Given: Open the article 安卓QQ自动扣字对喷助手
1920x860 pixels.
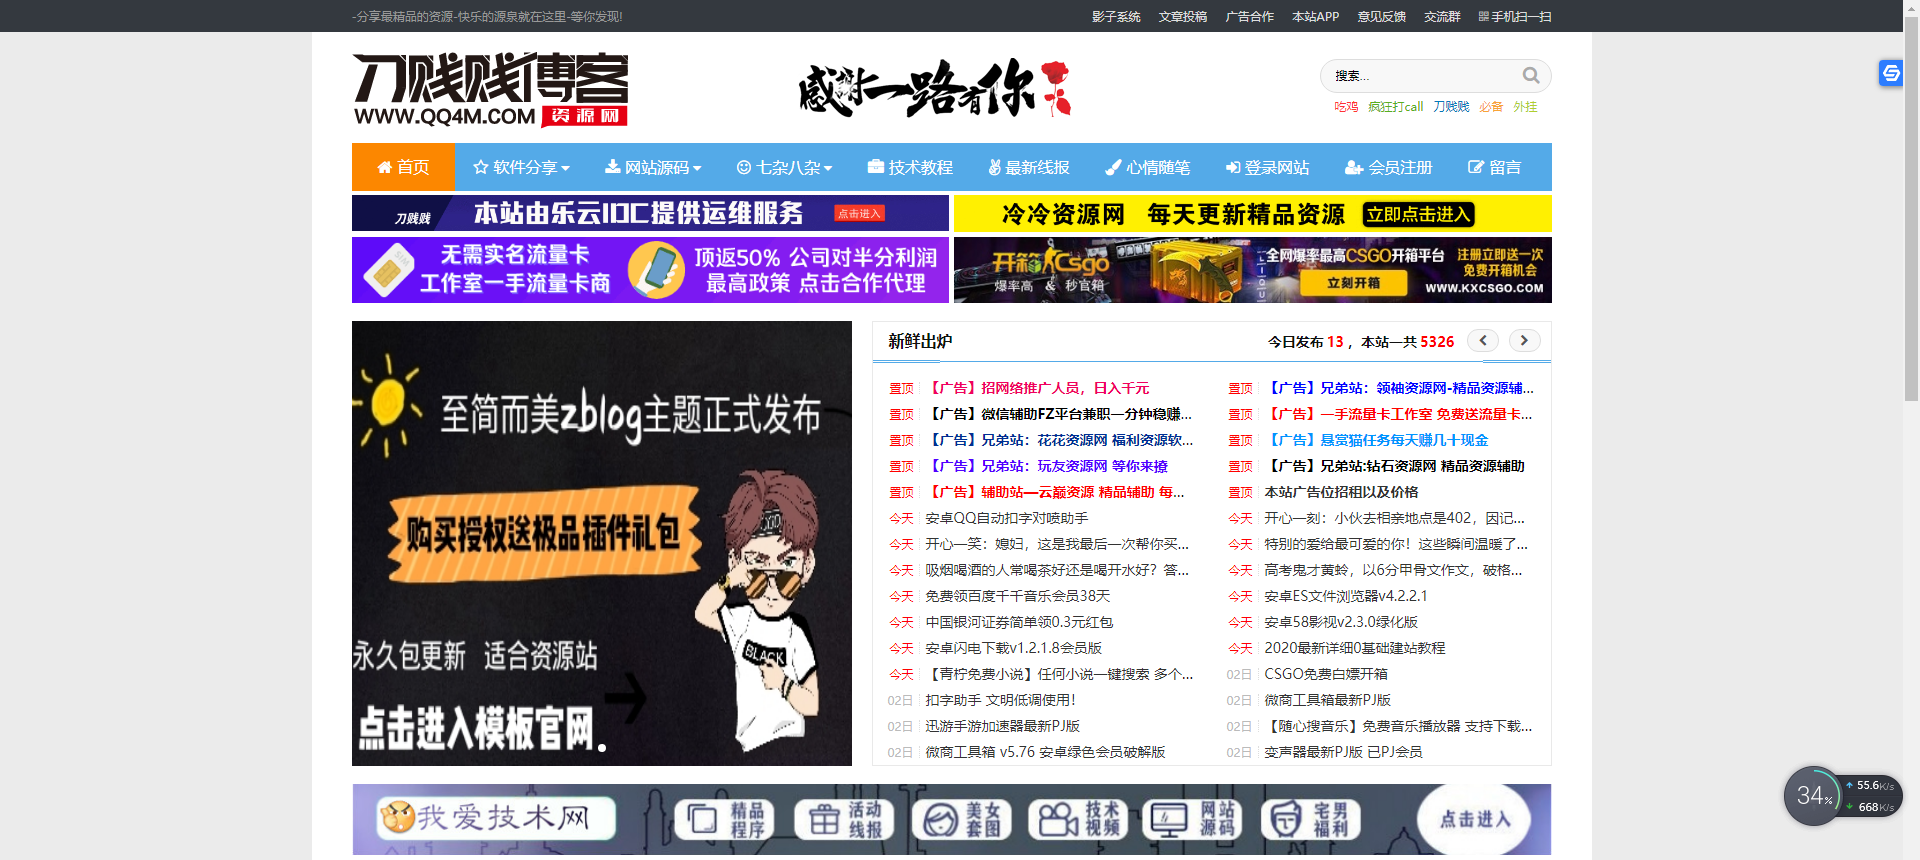Looking at the screenshot, I should 1006,518.
